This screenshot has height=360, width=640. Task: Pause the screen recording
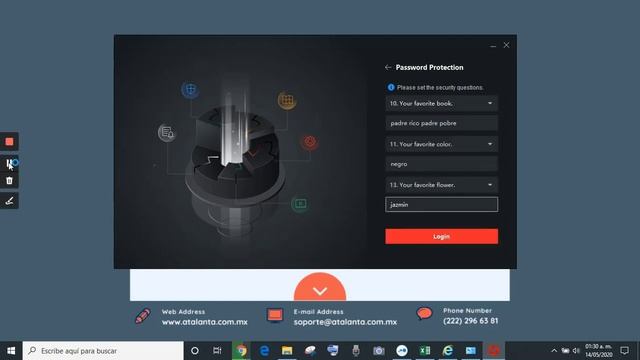coord(9,163)
